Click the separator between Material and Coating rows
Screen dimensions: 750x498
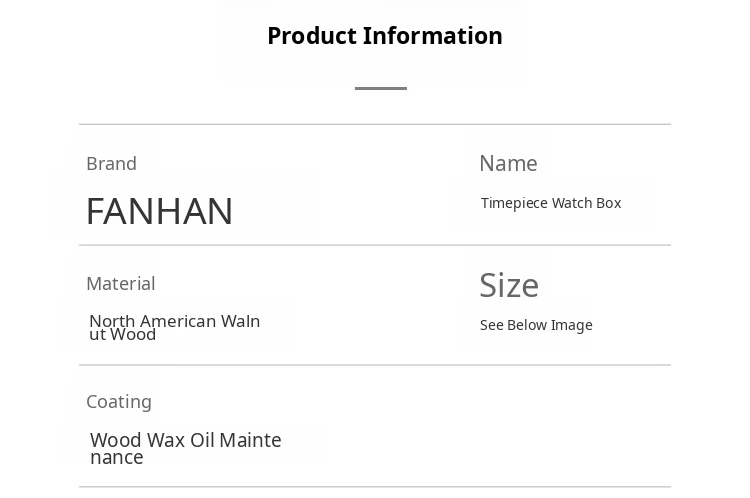coord(375,365)
